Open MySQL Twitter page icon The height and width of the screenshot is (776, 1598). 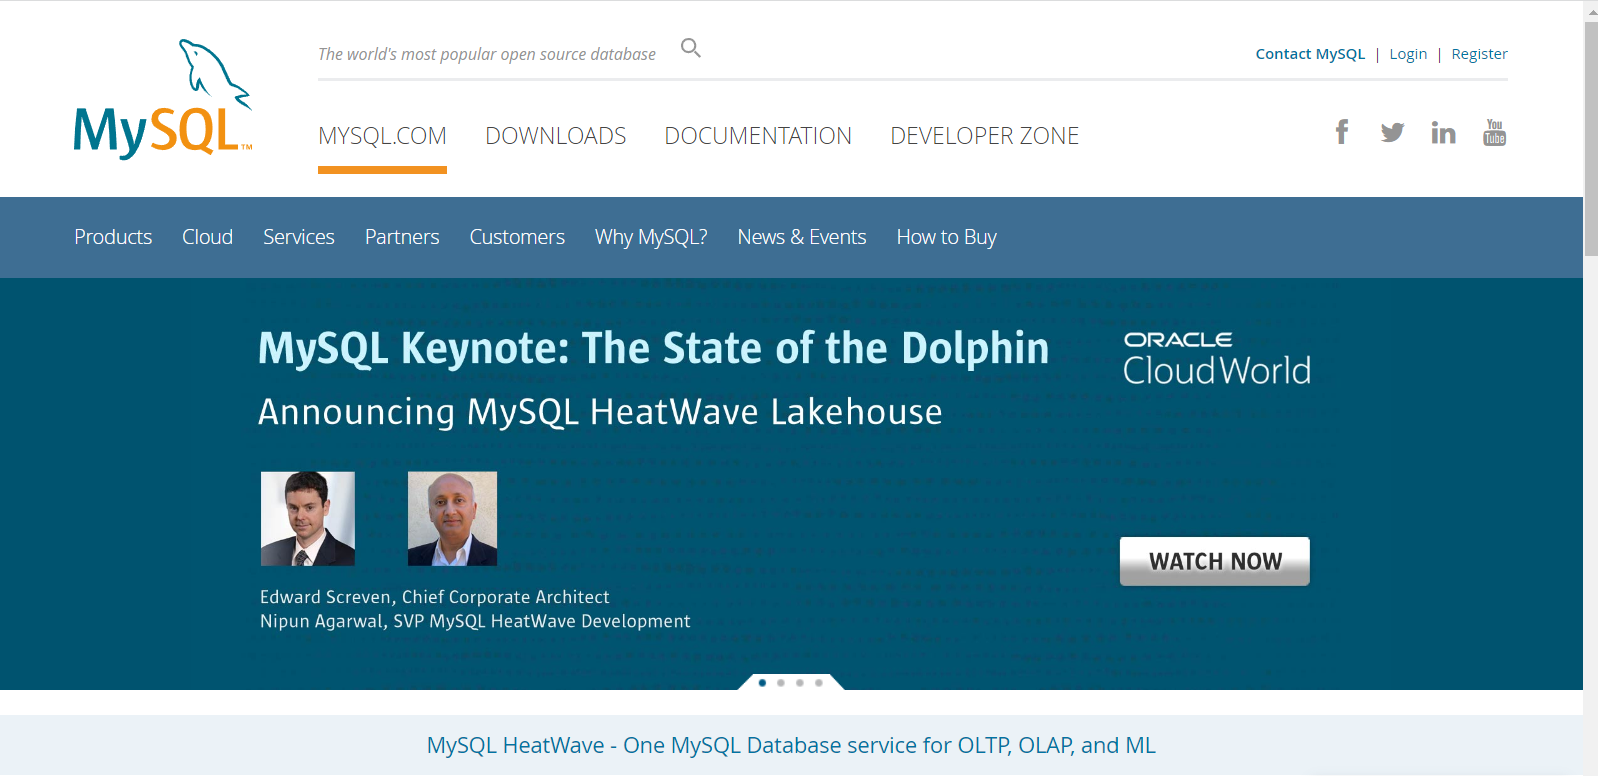[x=1392, y=132]
